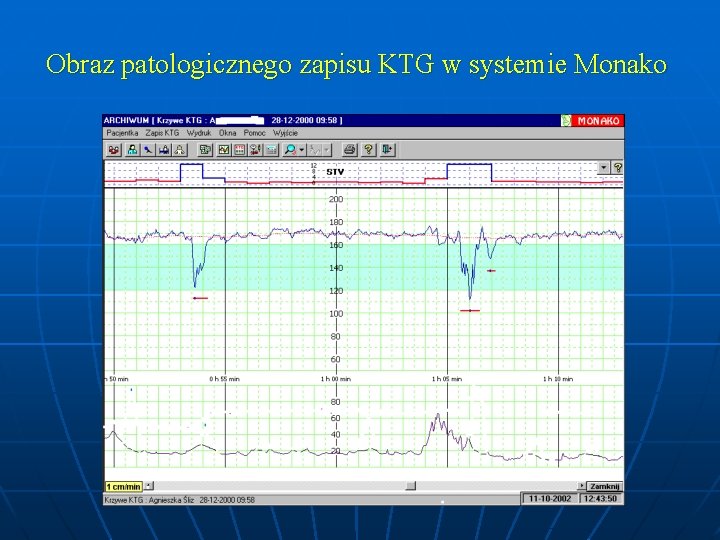Click the 1 cm/min speed label
This screenshot has width=720, height=540.
click(124, 487)
